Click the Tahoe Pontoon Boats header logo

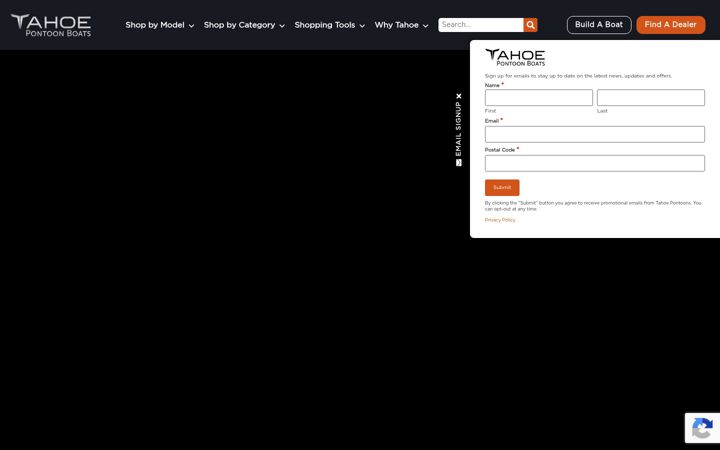pos(51,25)
